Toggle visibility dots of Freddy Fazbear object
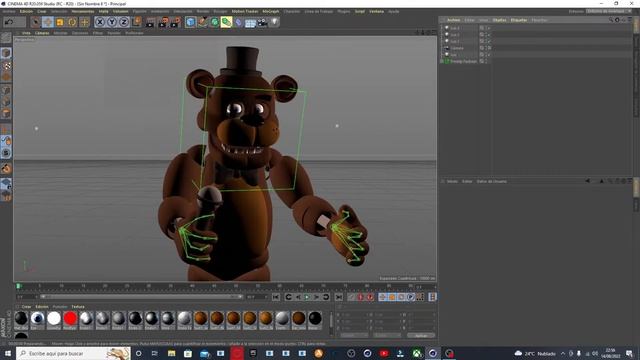This screenshot has width=640, height=360. 486,61
